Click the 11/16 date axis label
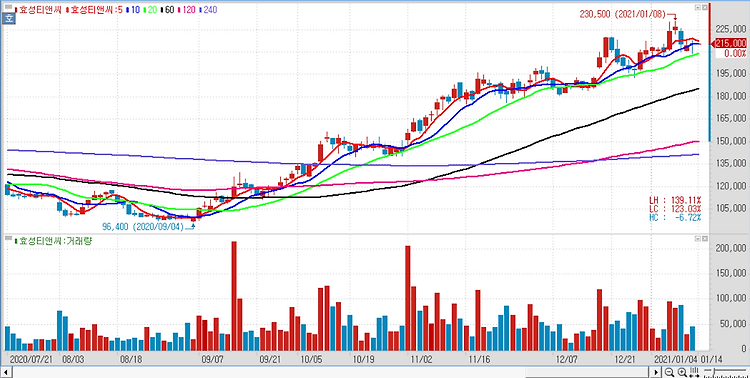Image resolution: width=750 pixels, height=378 pixels. 479,358
